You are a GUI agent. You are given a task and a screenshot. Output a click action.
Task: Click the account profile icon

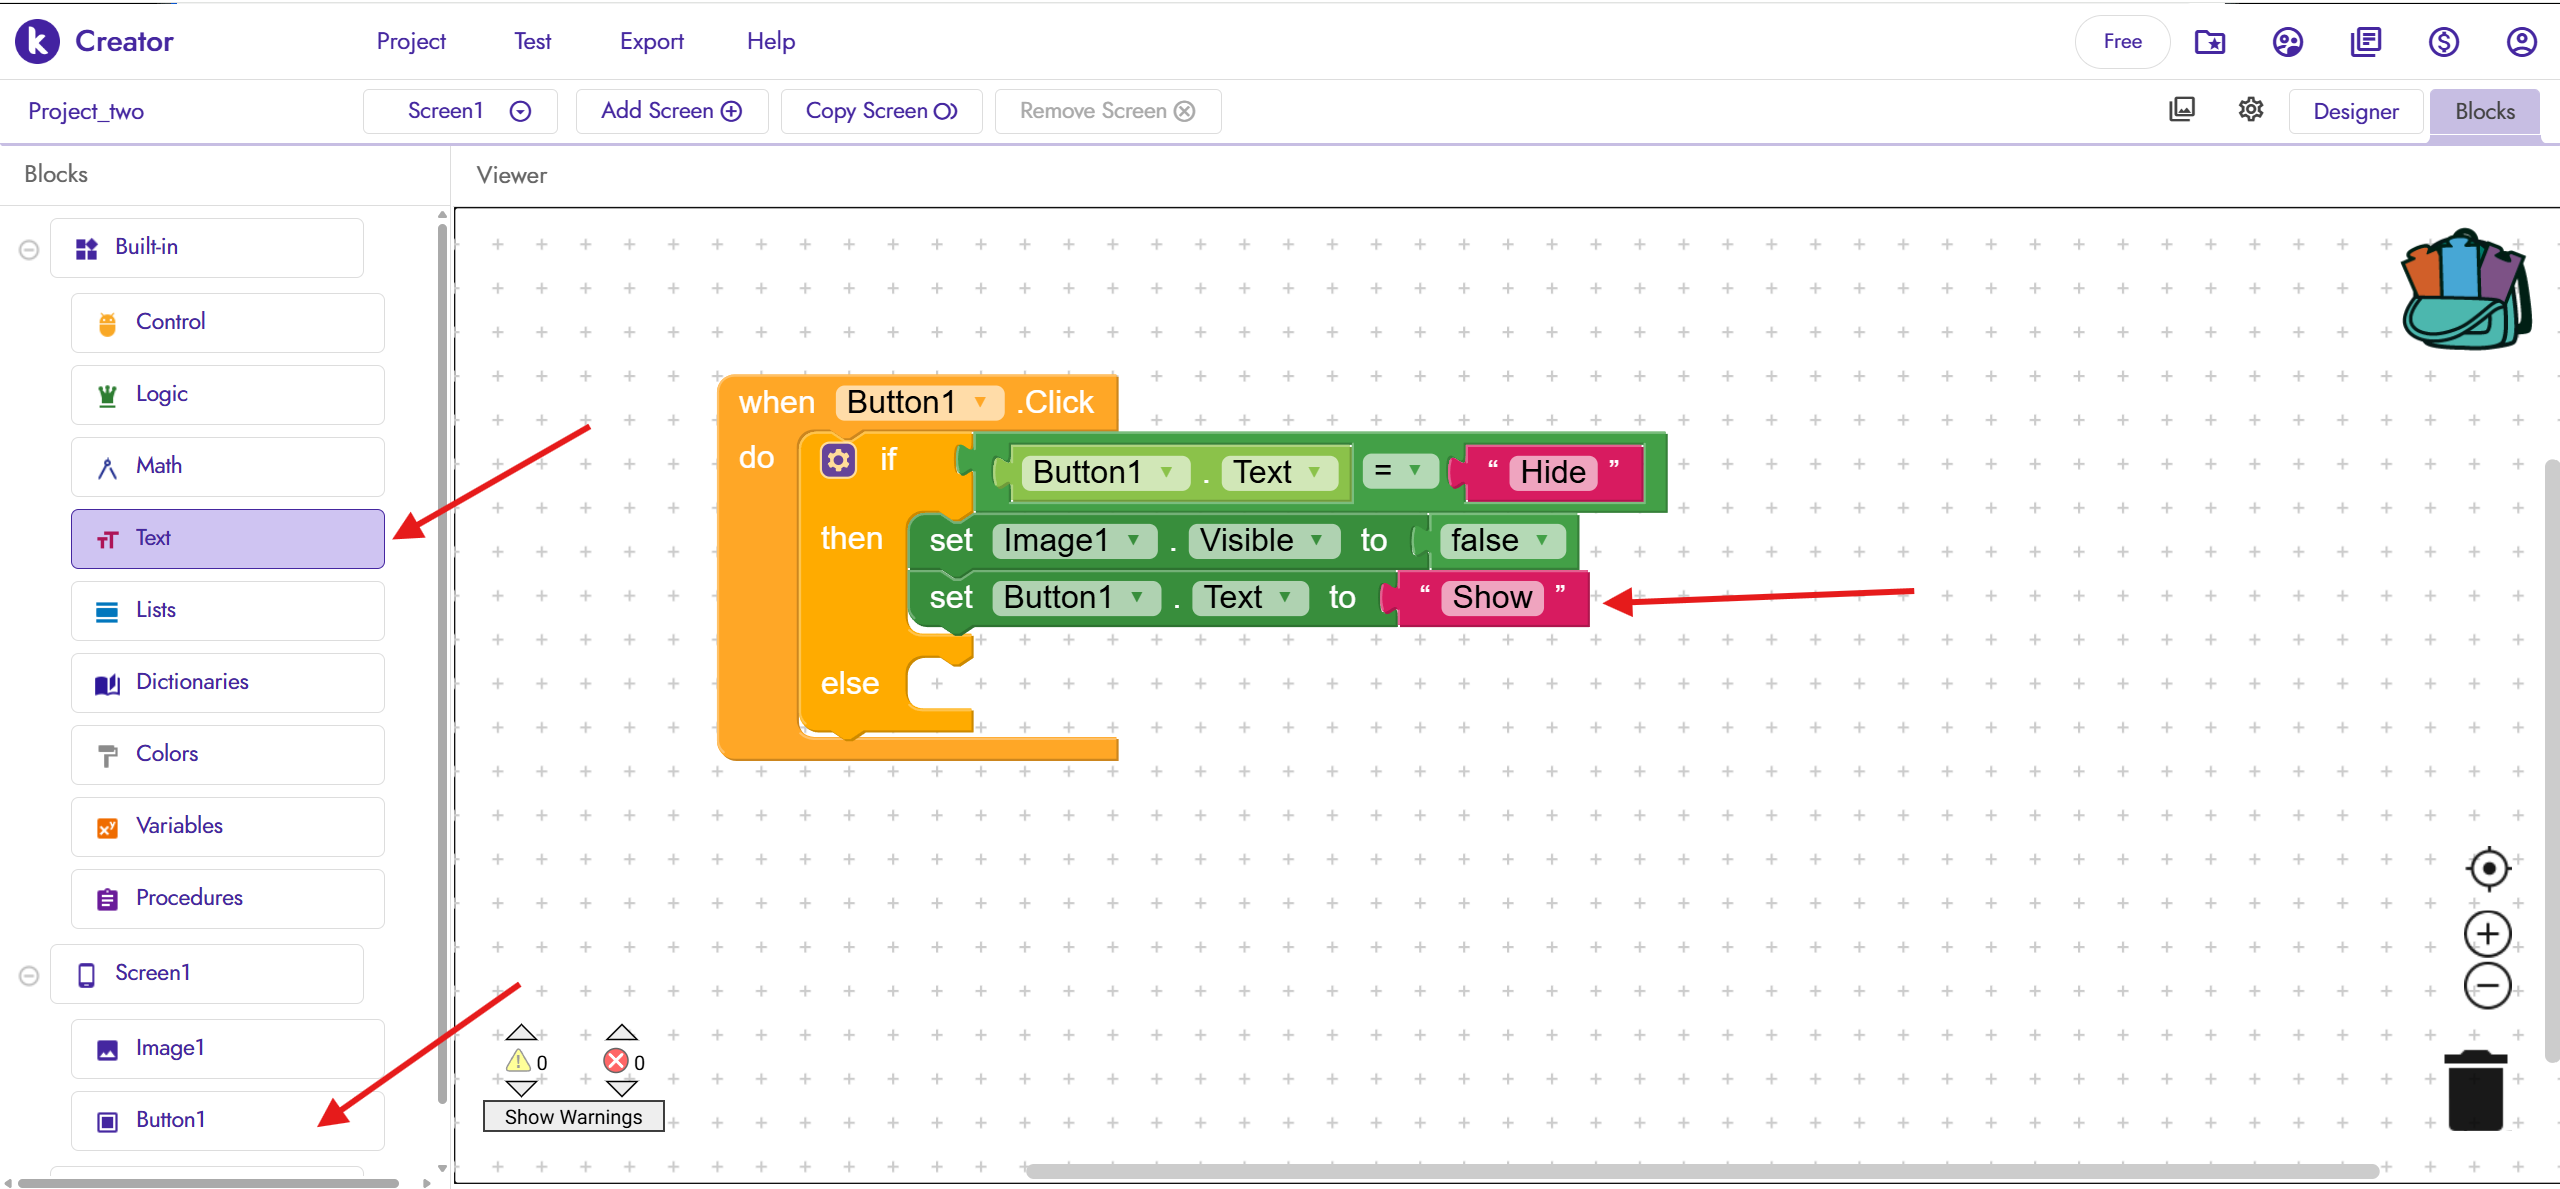2521,42
